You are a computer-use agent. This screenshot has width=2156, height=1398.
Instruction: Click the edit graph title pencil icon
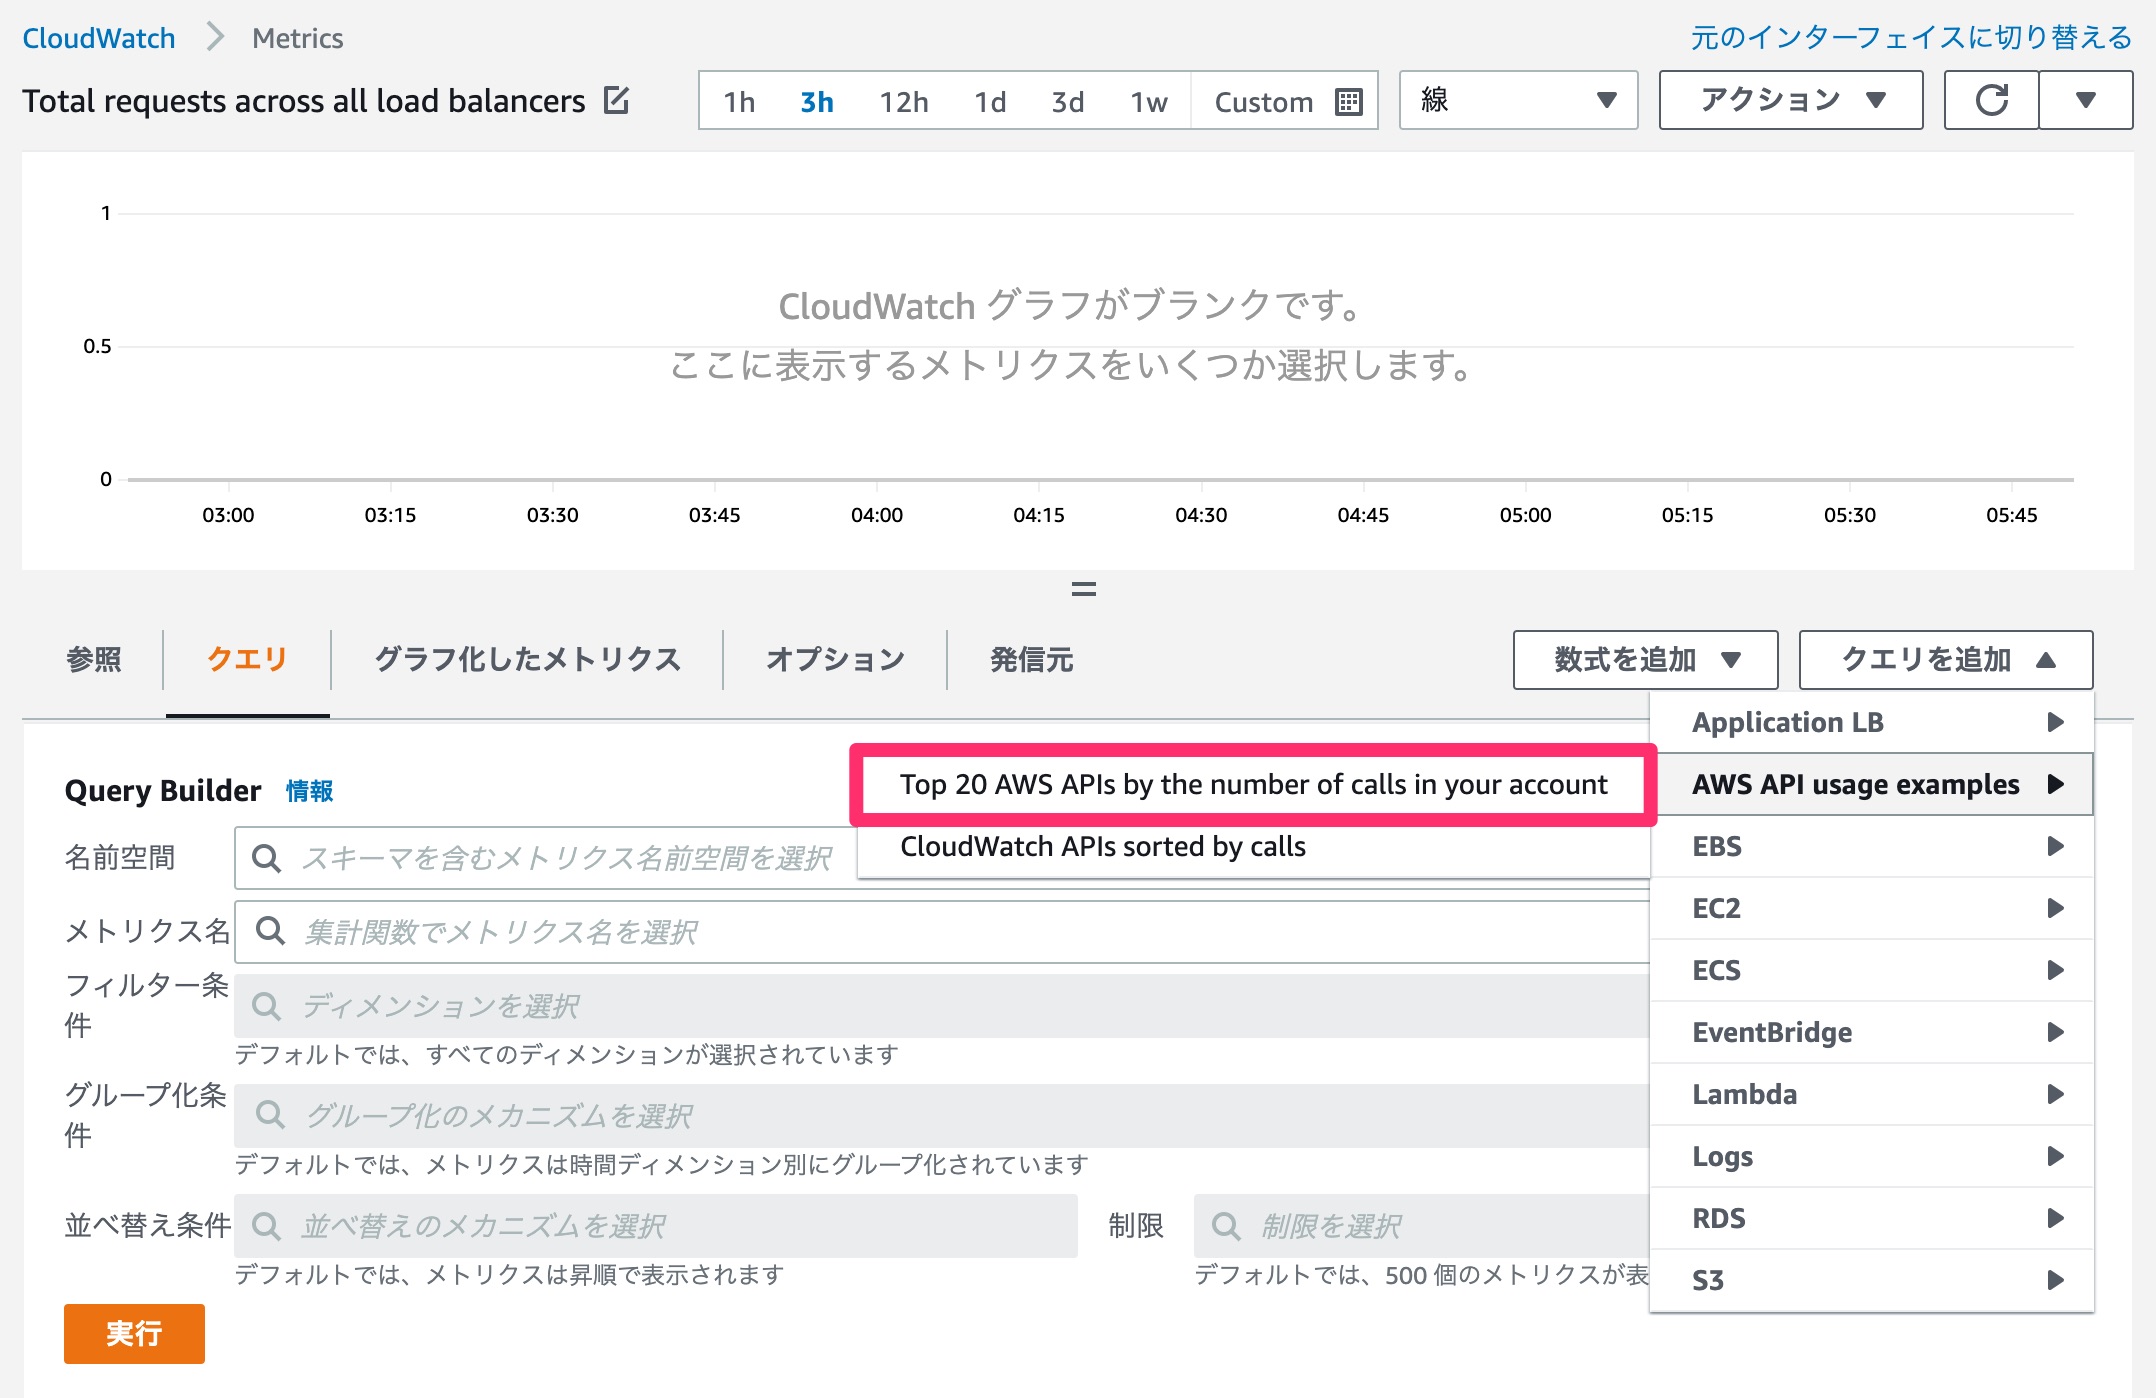pos(616,100)
